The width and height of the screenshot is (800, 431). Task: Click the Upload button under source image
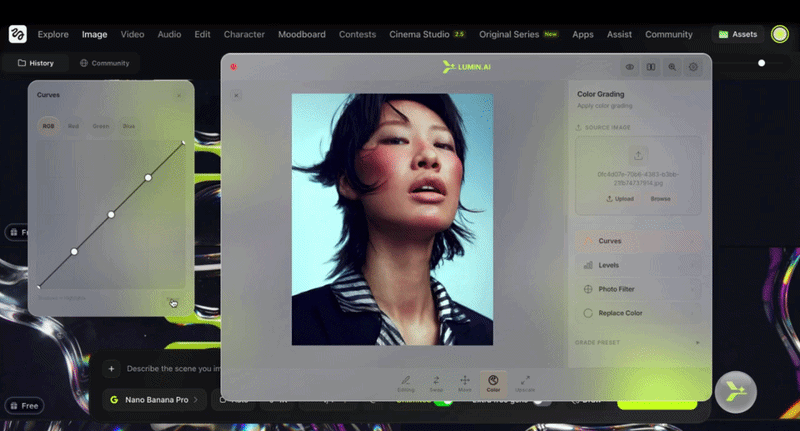[620, 199]
